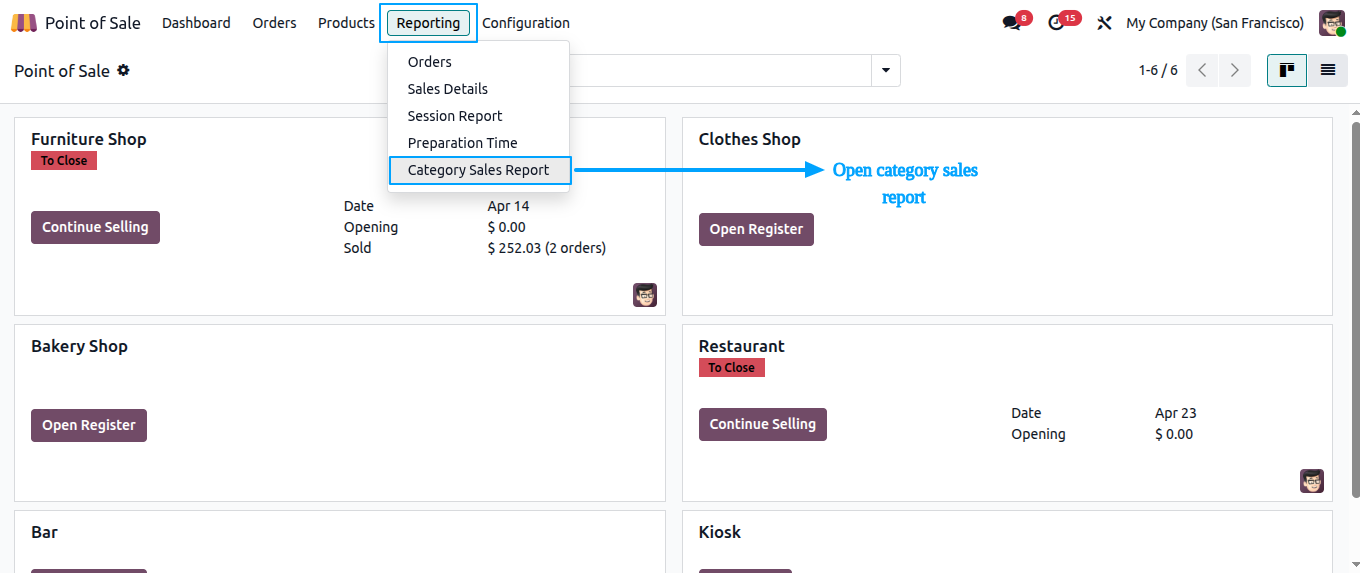Screen dimensions: 1360x573
Task: Click the Point of Sale app logo icon
Action: pyautogui.click(x=24, y=22)
